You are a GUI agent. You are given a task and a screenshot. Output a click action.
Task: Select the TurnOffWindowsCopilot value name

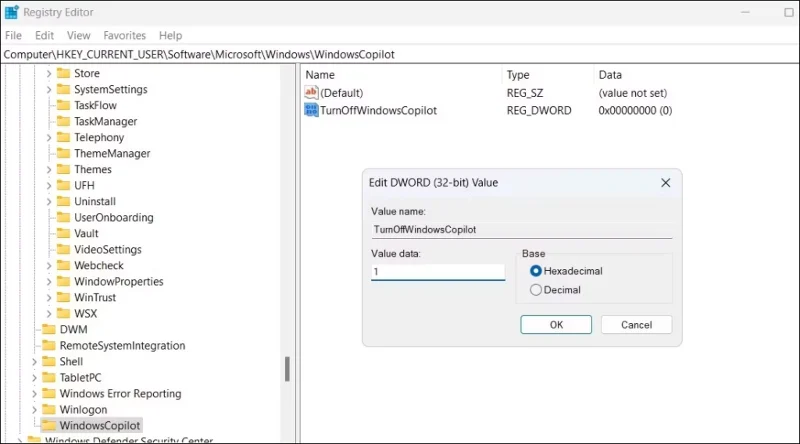tap(378, 110)
